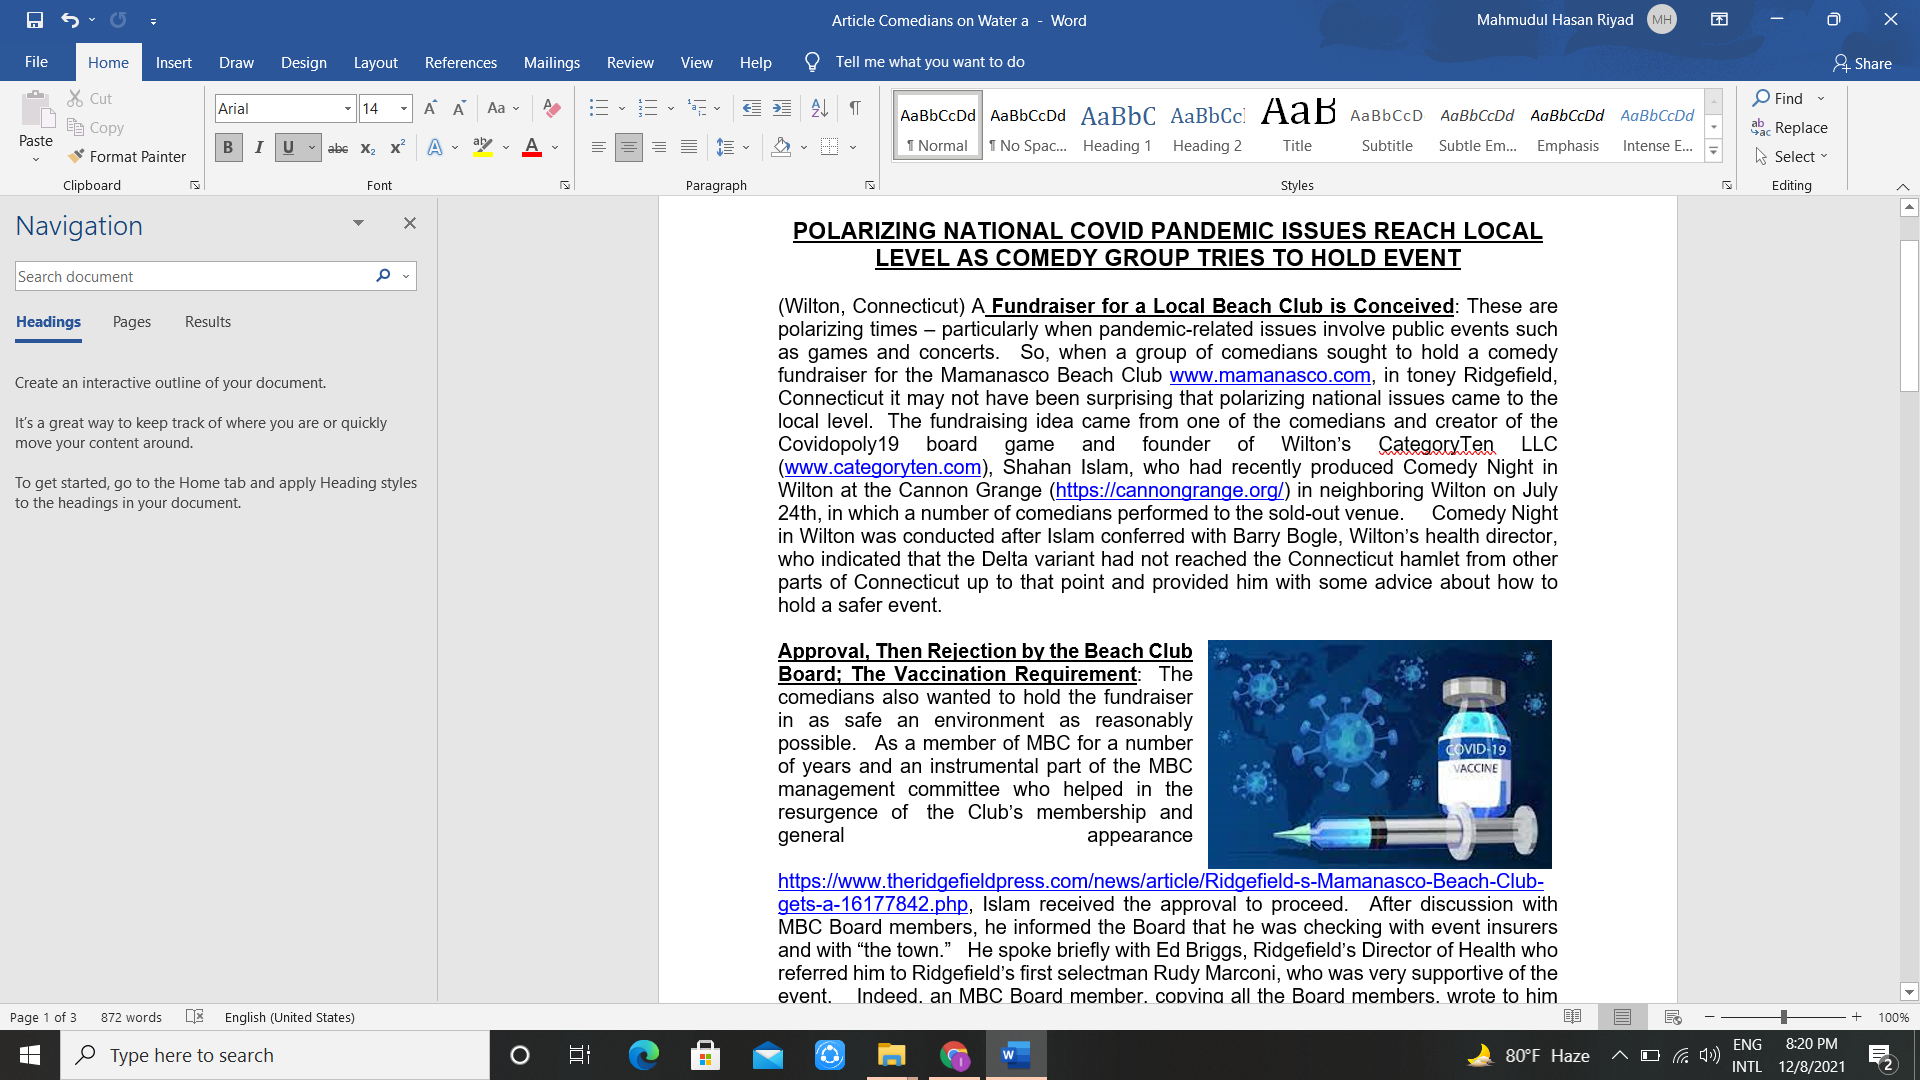Open the References ribbon tab
Viewport: 1920px width, 1080px height.
[460, 62]
